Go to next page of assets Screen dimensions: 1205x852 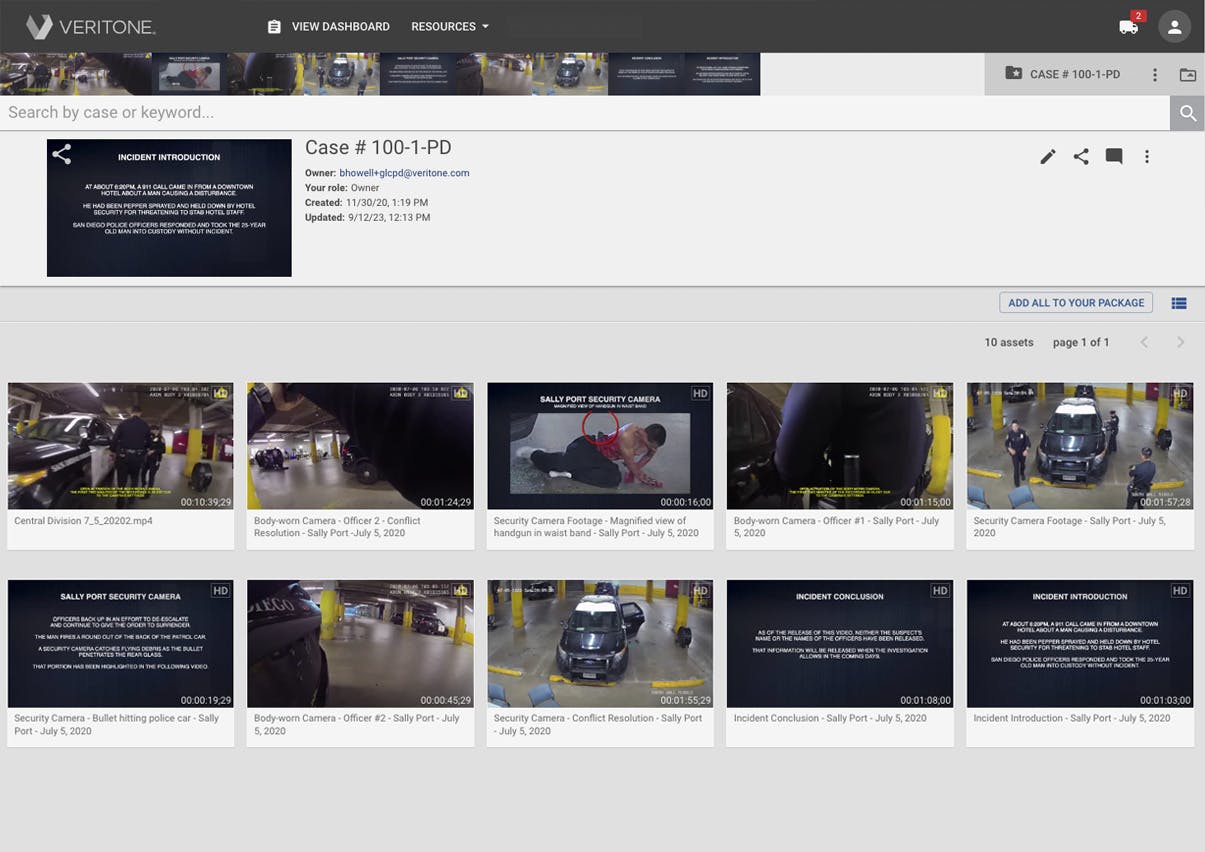(1180, 342)
